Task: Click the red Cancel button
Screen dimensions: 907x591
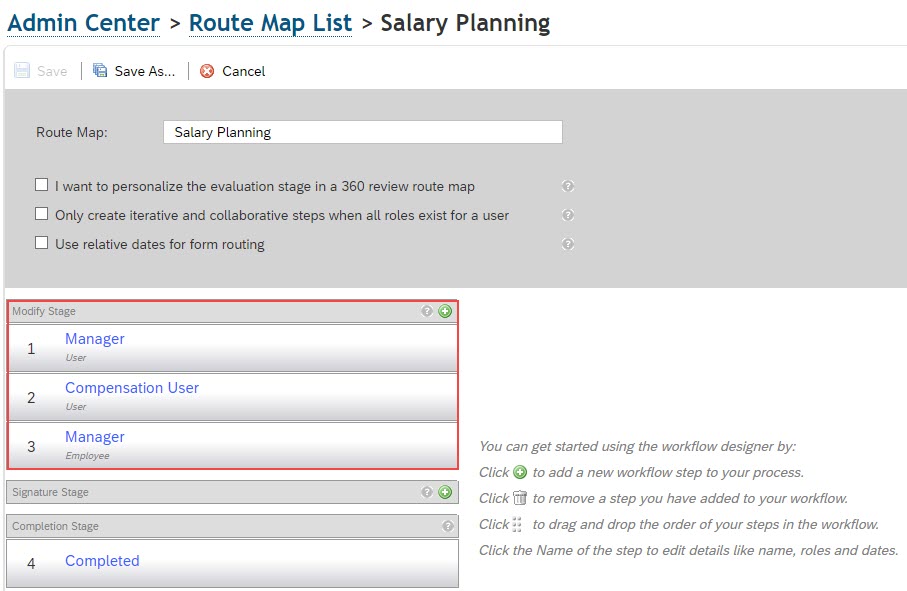Action: (x=233, y=71)
